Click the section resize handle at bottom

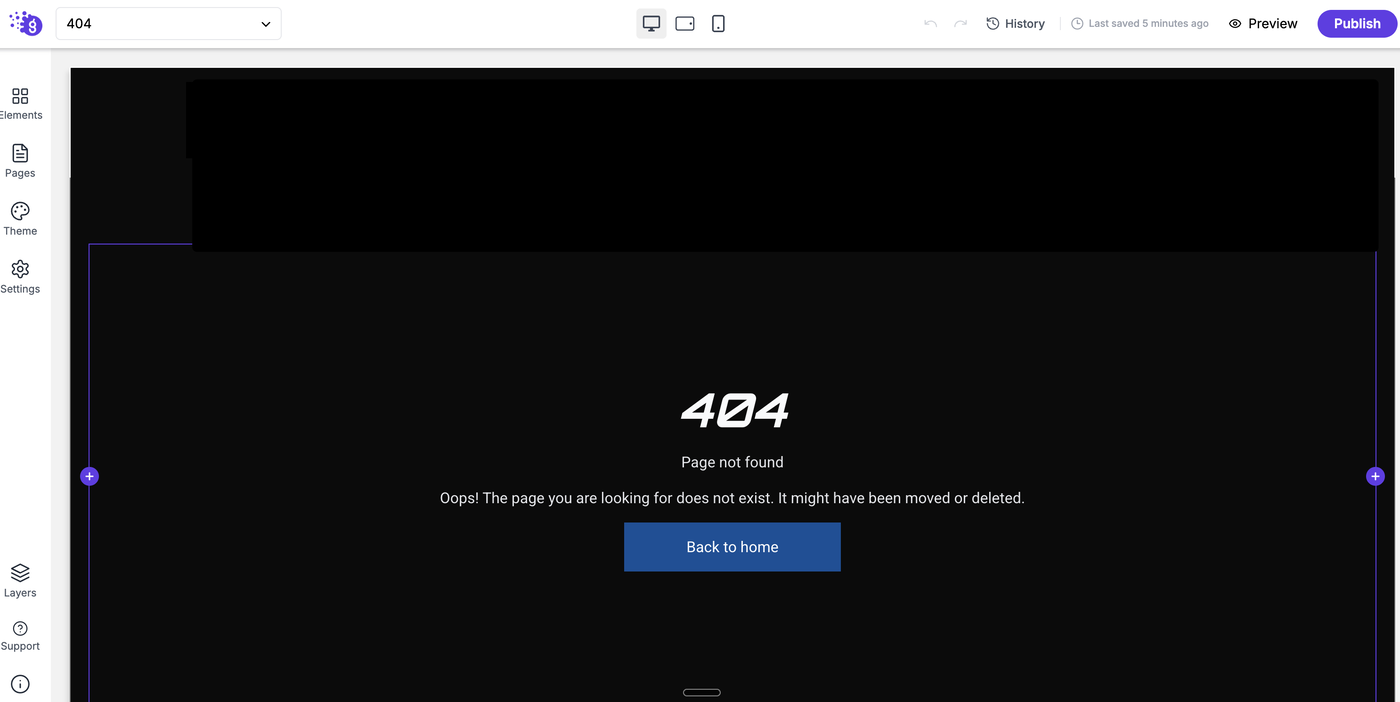tap(702, 692)
